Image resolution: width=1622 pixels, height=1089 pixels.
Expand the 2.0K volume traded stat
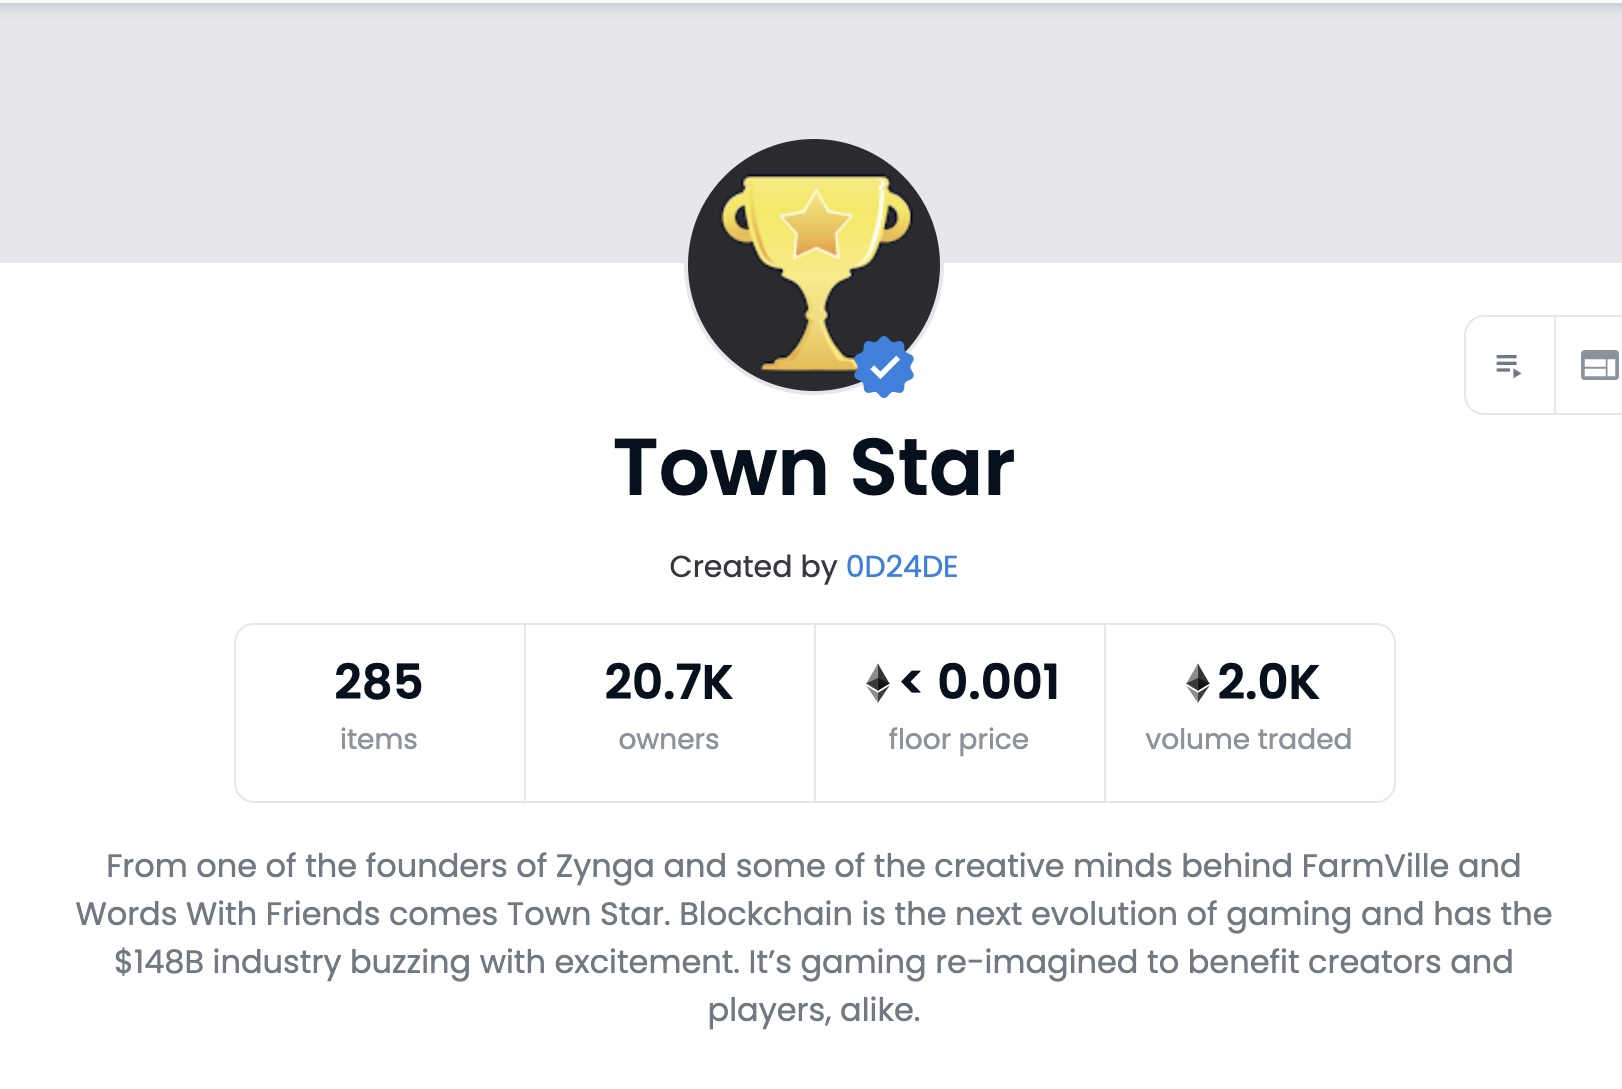[1248, 710]
